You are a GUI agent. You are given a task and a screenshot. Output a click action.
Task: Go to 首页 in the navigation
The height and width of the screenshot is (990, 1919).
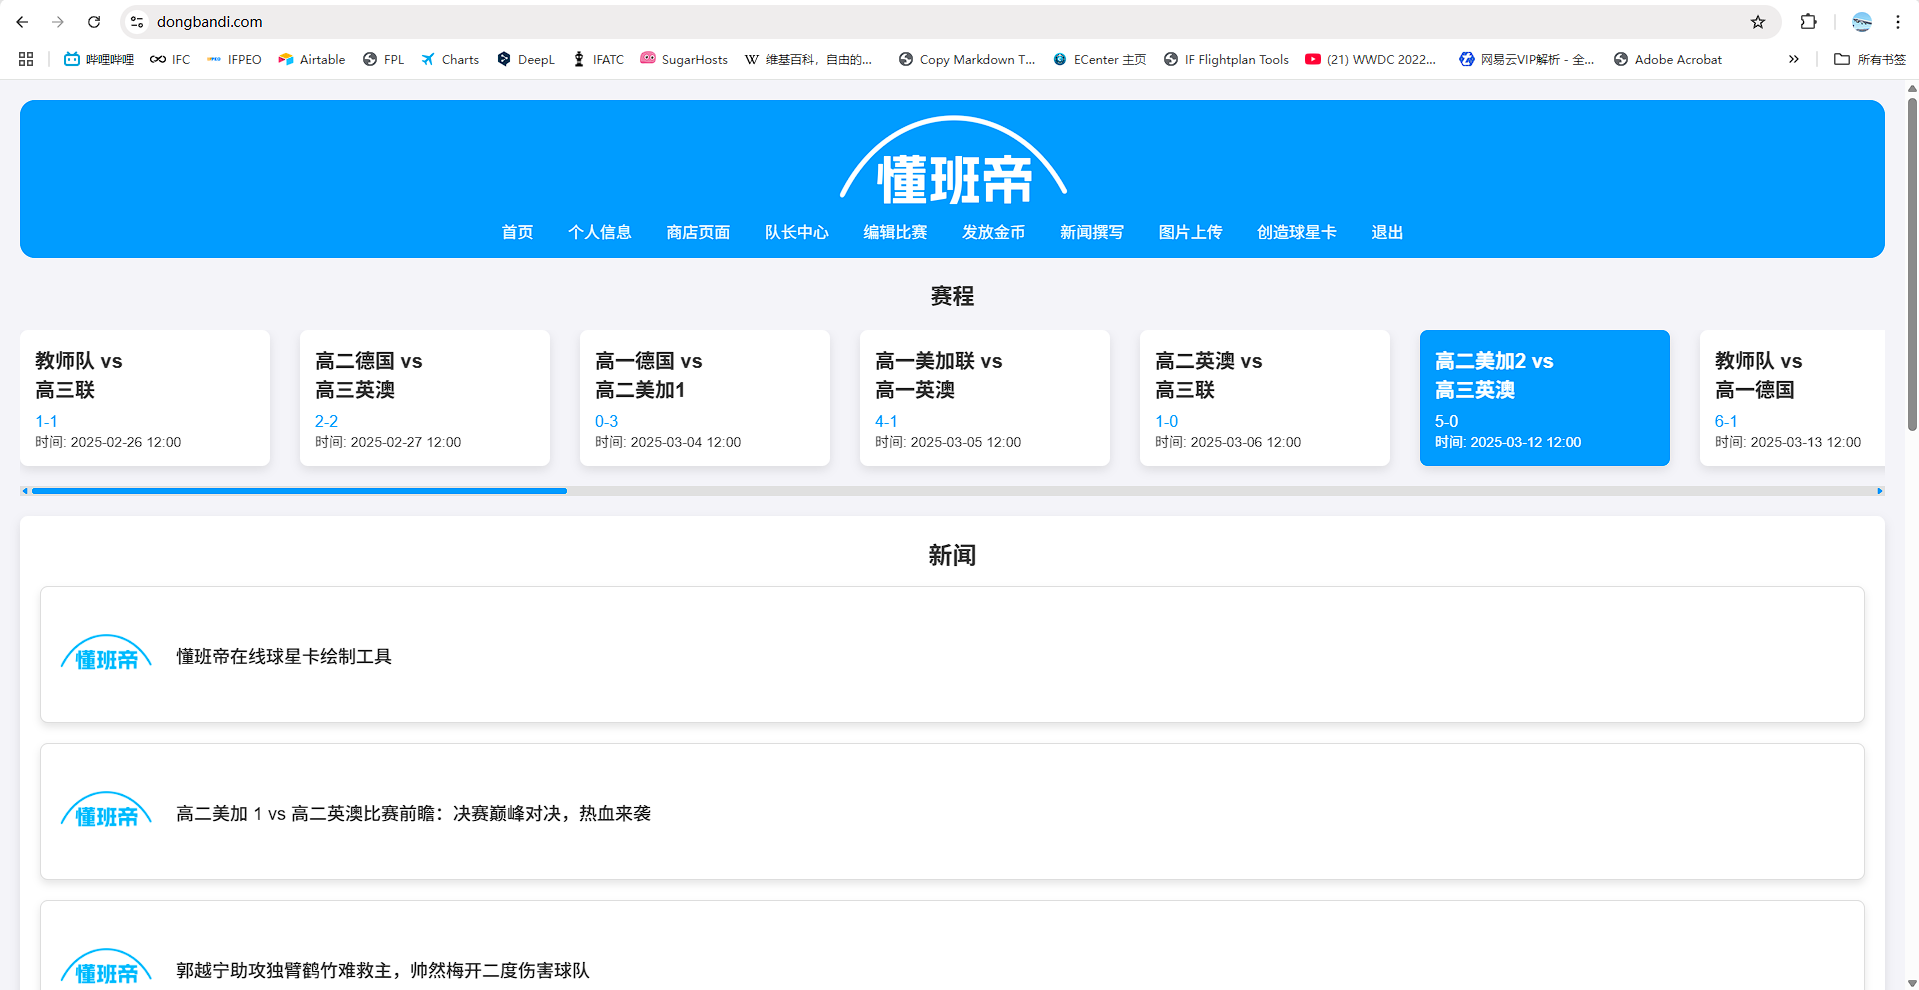point(517,232)
